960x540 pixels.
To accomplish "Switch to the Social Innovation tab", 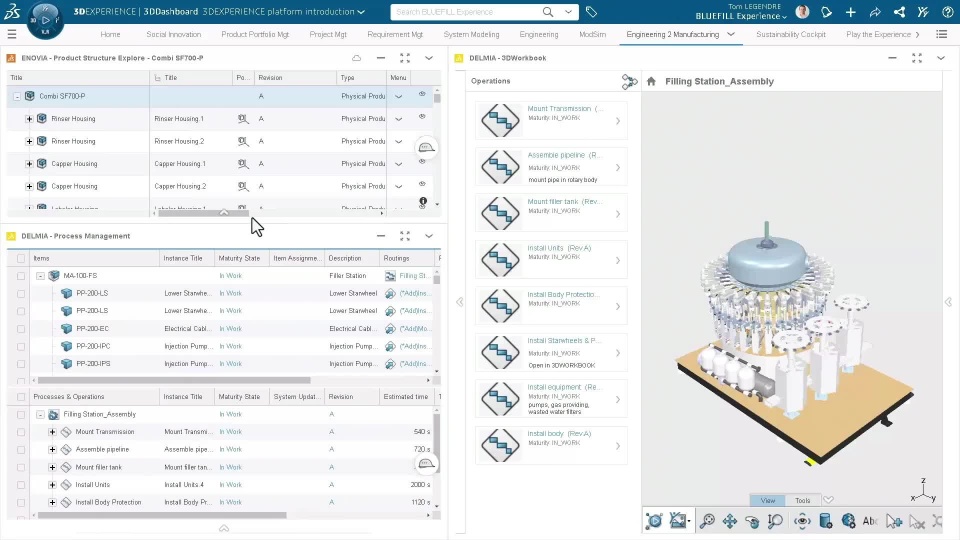I will pyautogui.click(x=173, y=34).
